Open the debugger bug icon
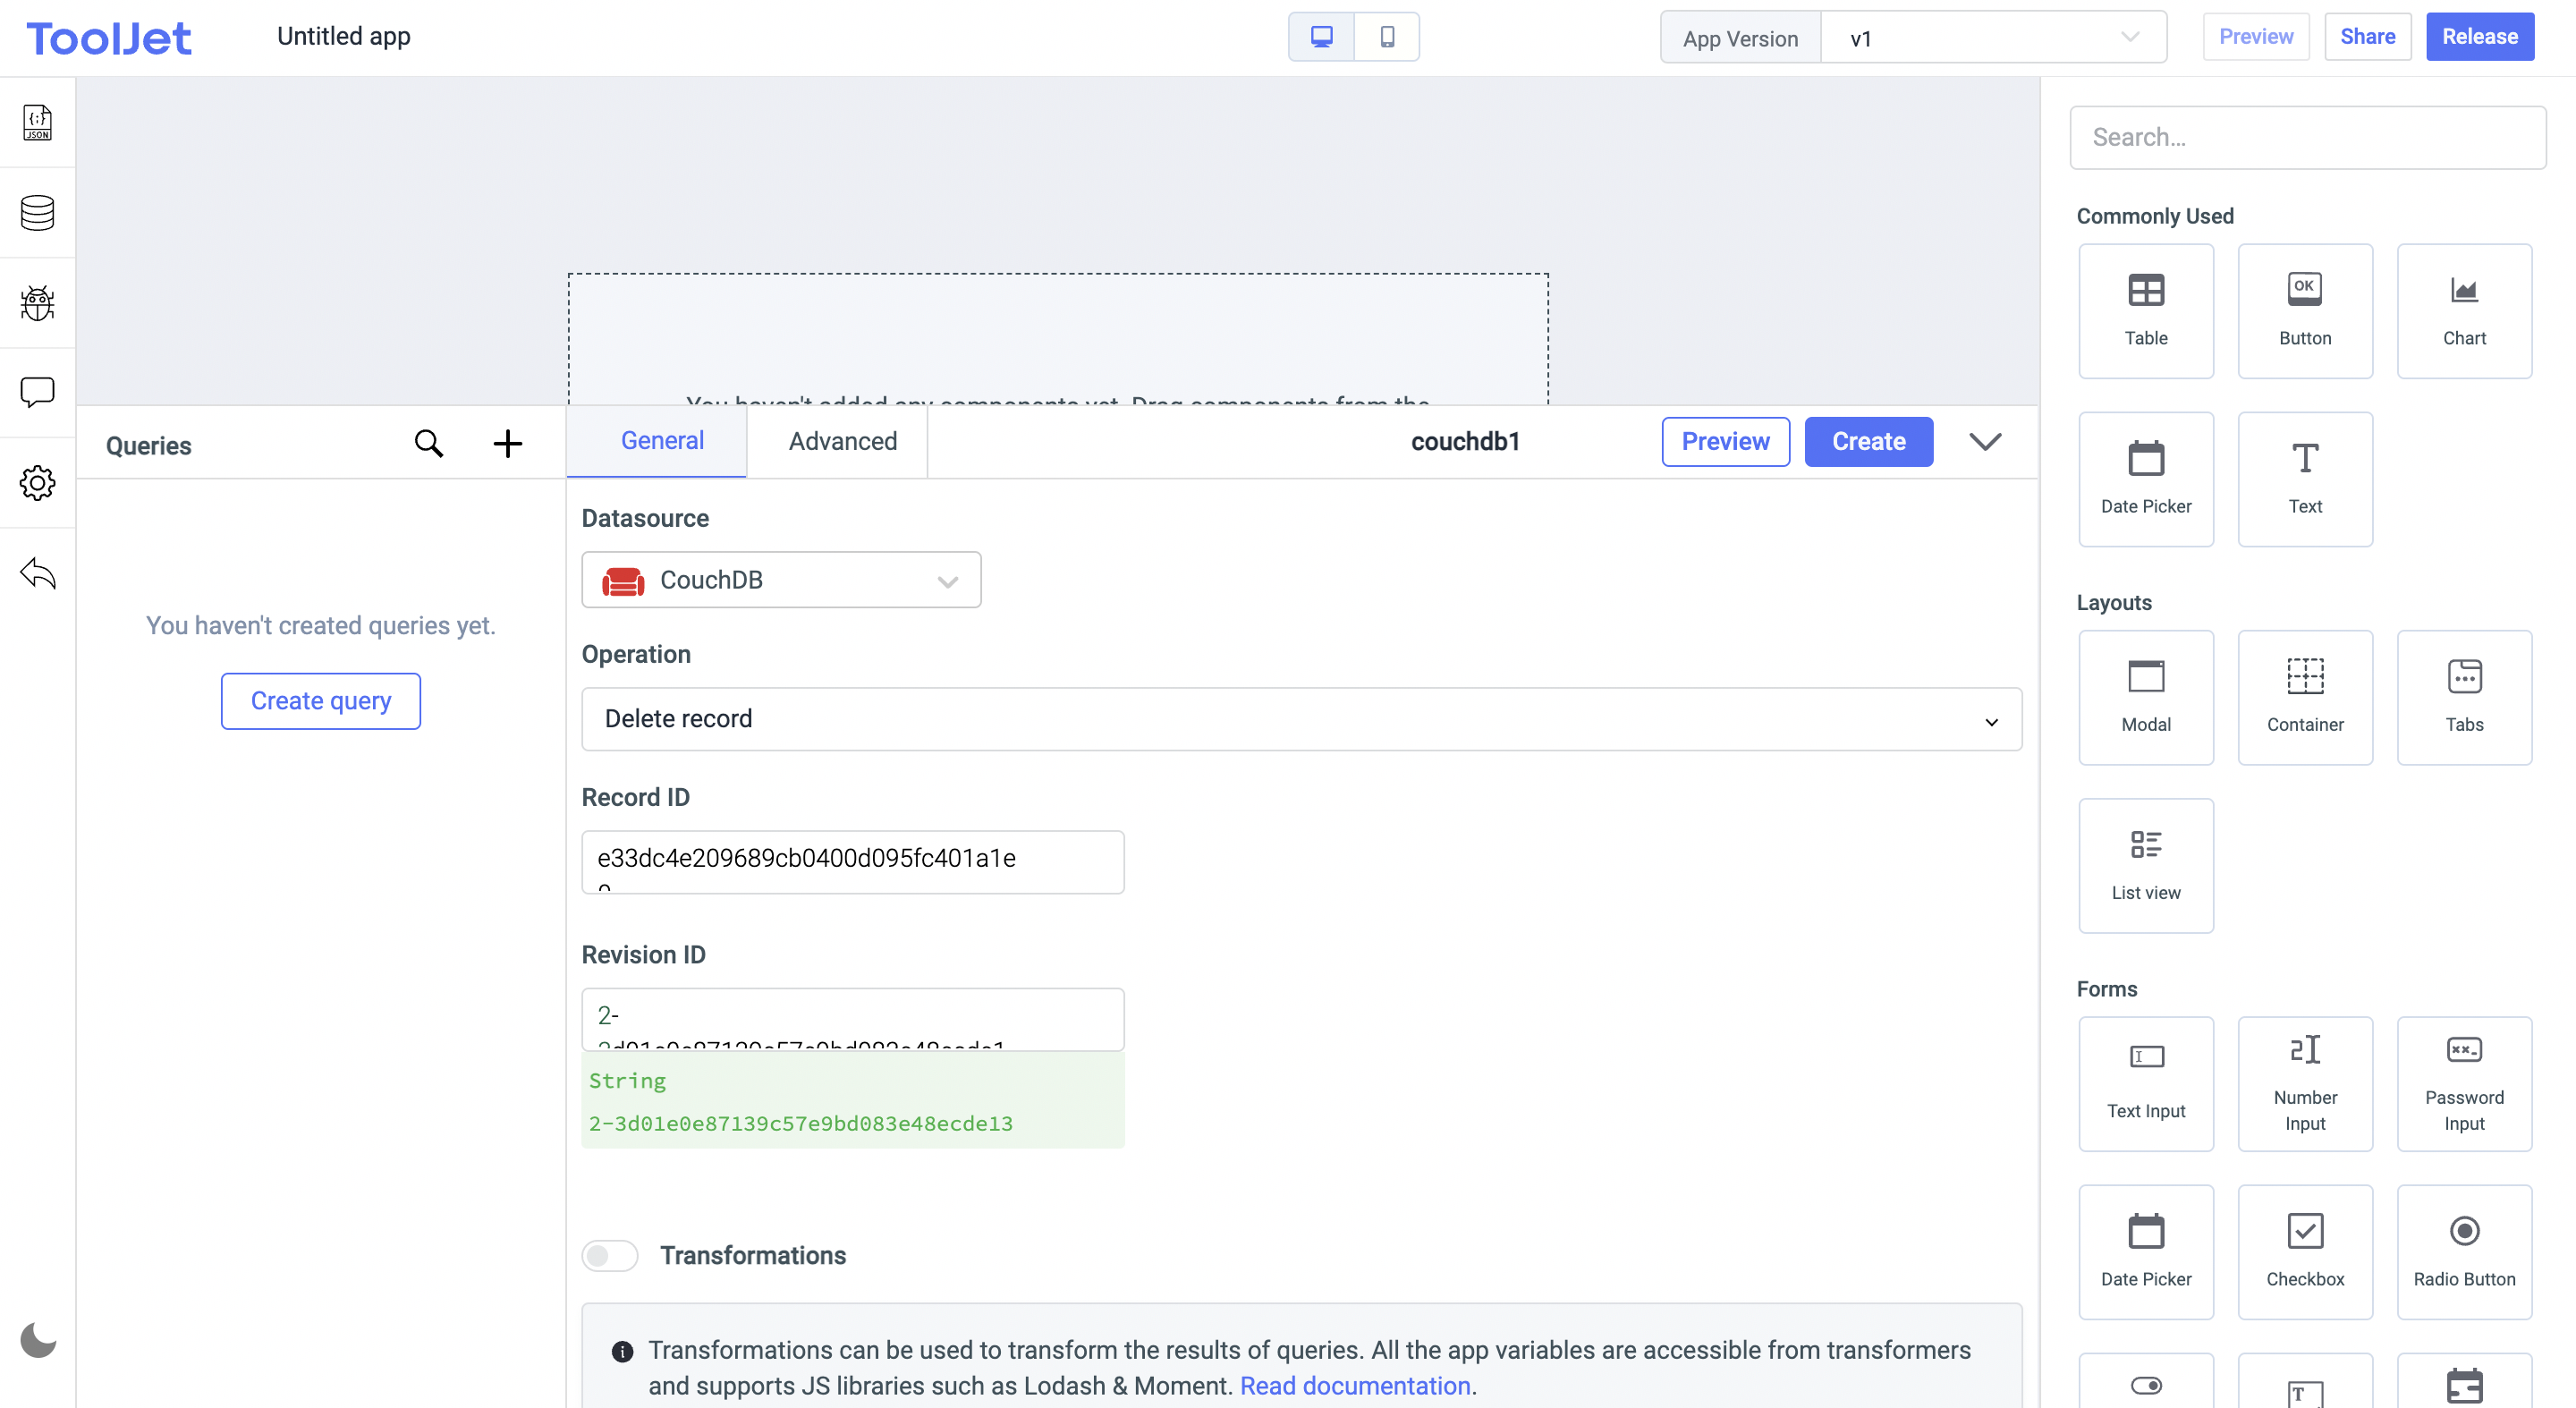 click(37, 302)
